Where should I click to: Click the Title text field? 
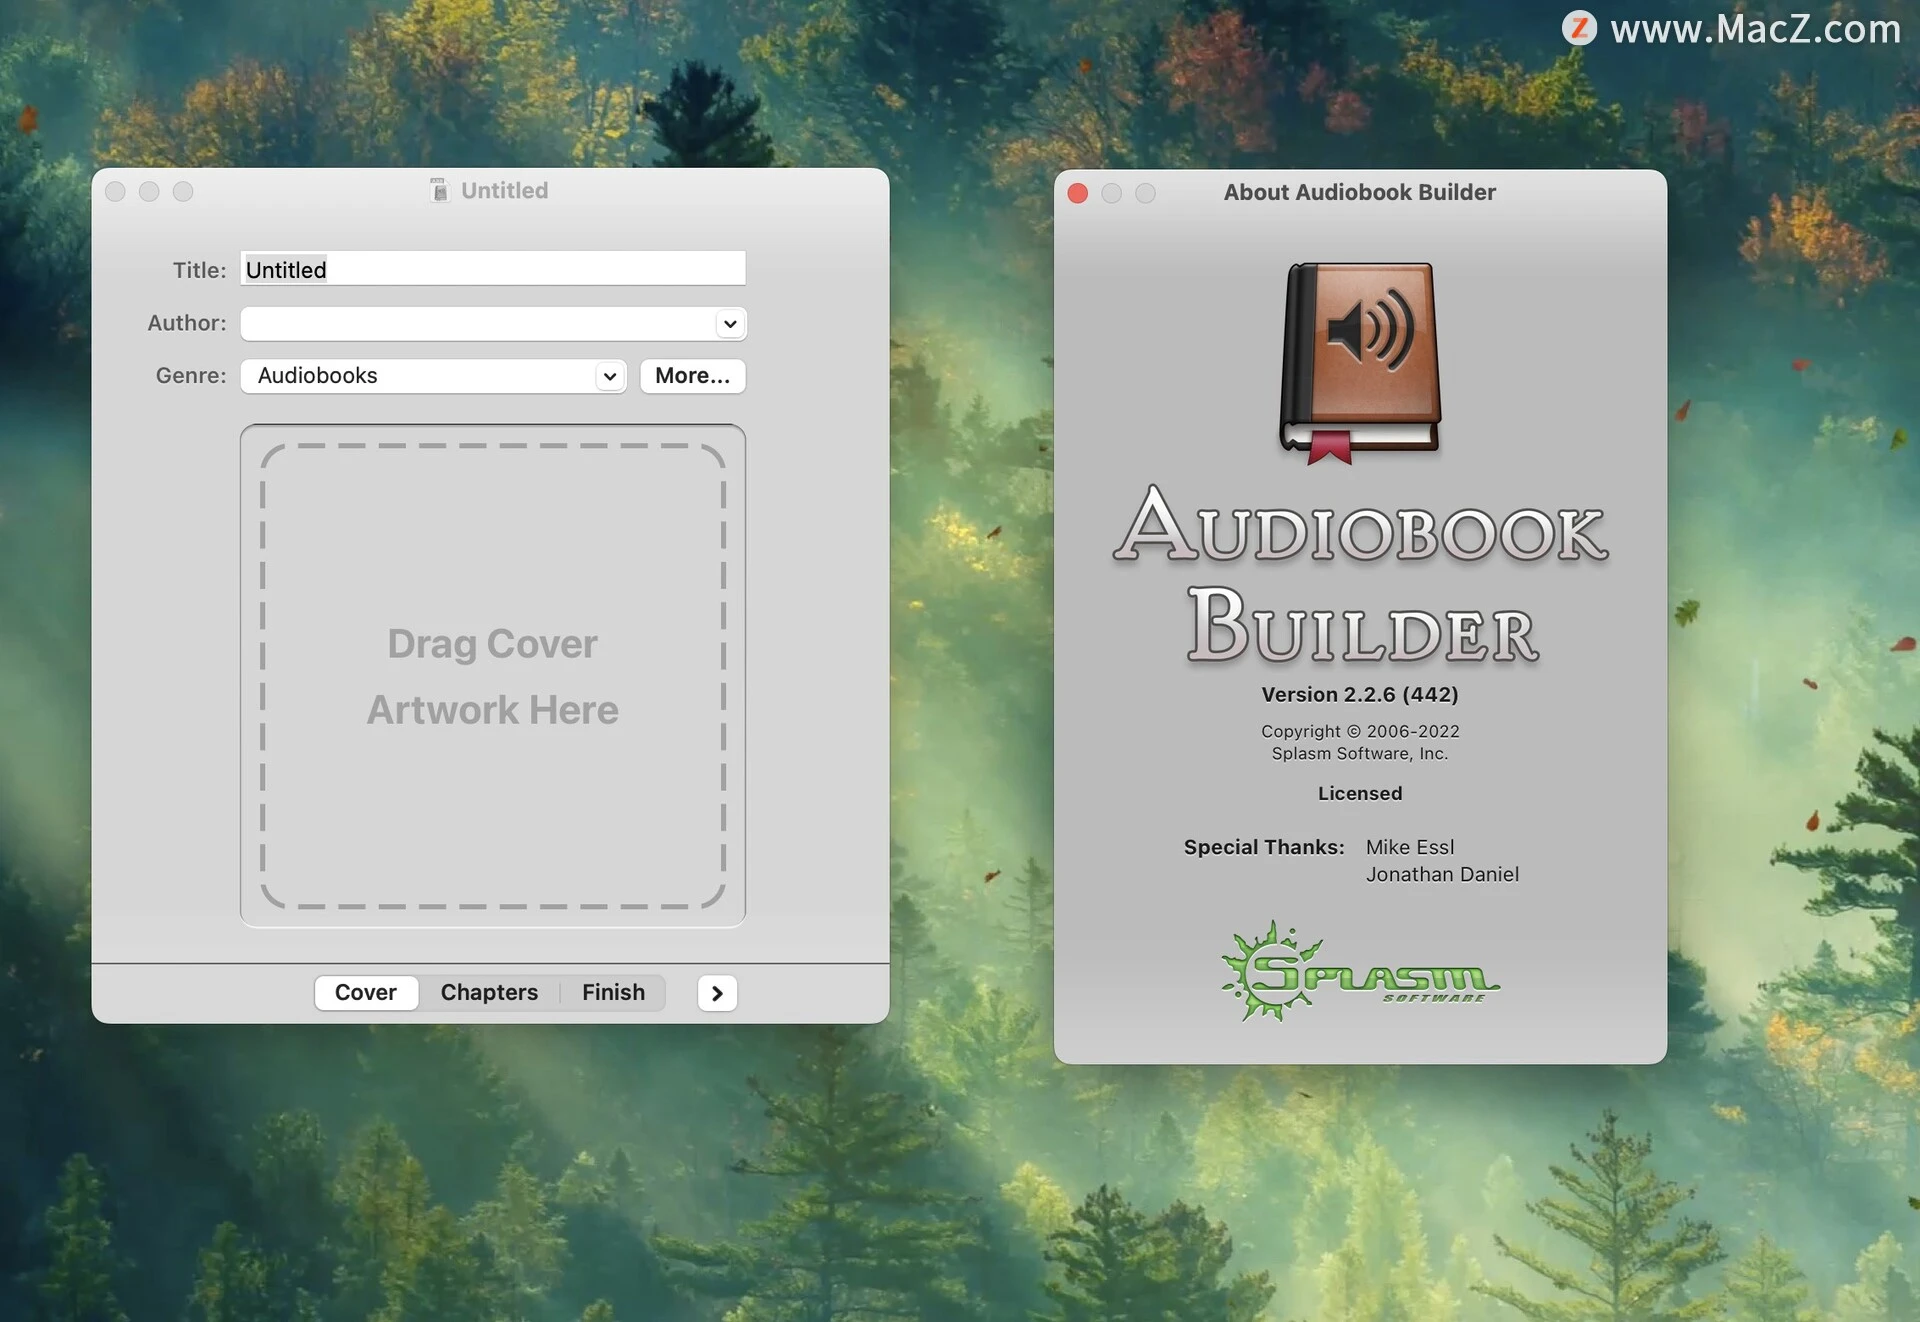coord(492,269)
